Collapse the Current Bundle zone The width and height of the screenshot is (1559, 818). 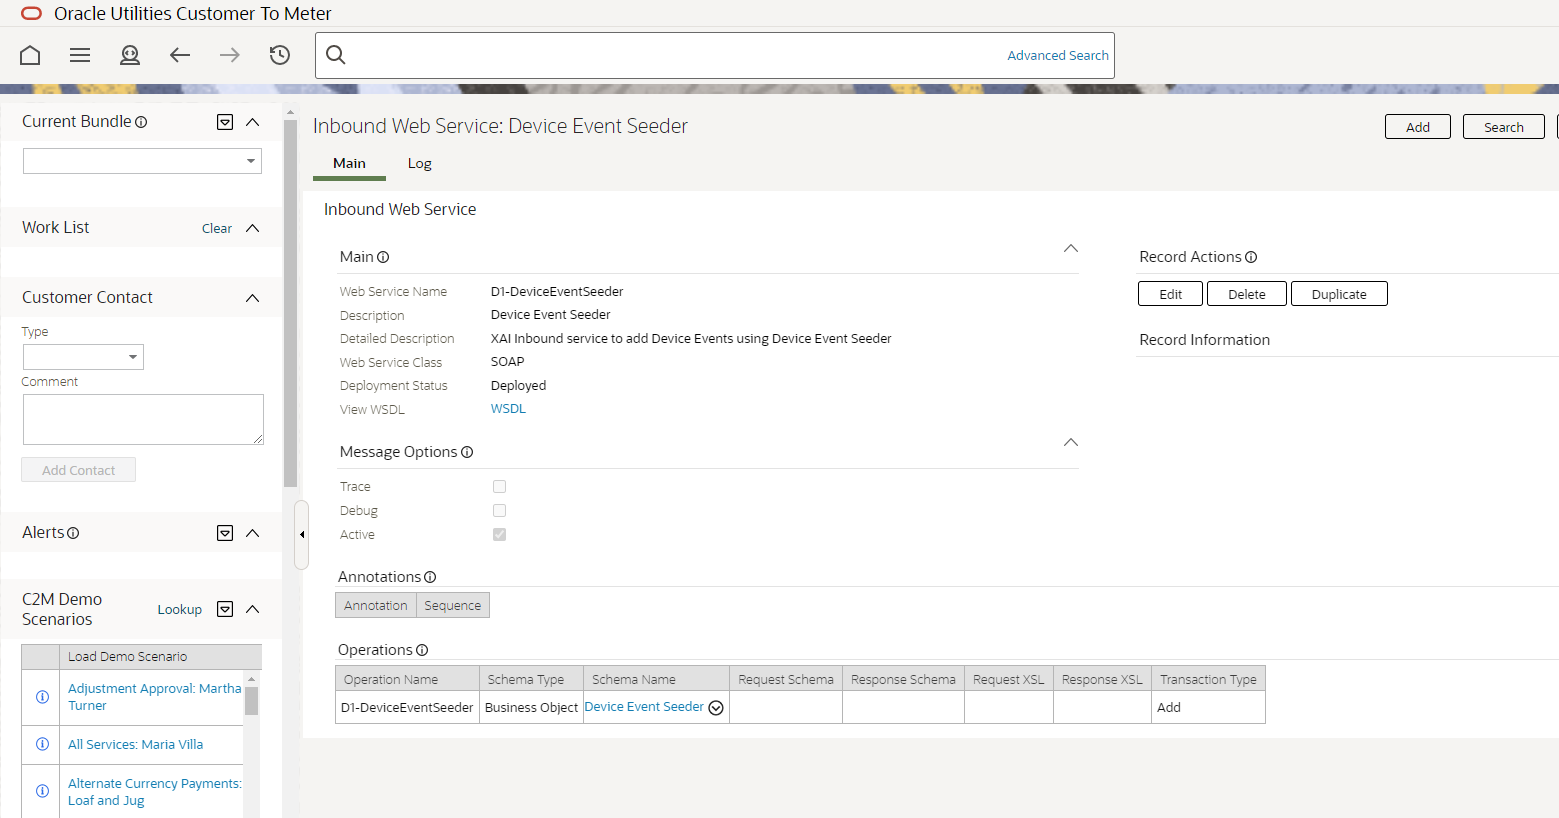(x=253, y=122)
